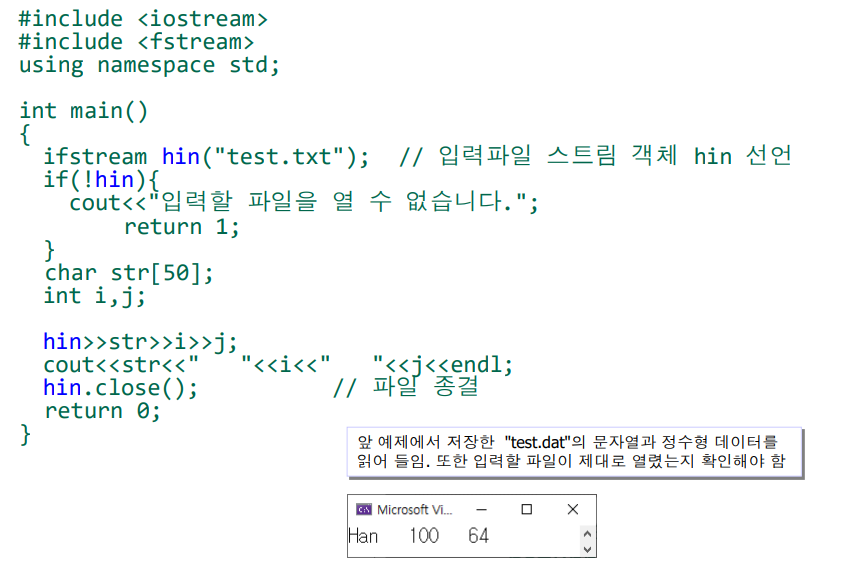The height and width of the screenshot is (572, 854).
Task: Click the "#include <fstream>" line
Action: point(136,42)
